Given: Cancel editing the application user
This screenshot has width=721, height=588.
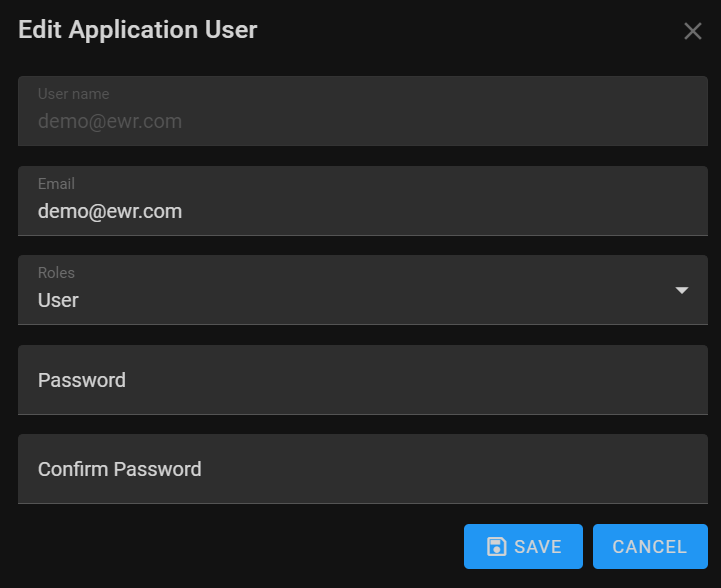Looking at the screenshot, I should pos(650,547).
